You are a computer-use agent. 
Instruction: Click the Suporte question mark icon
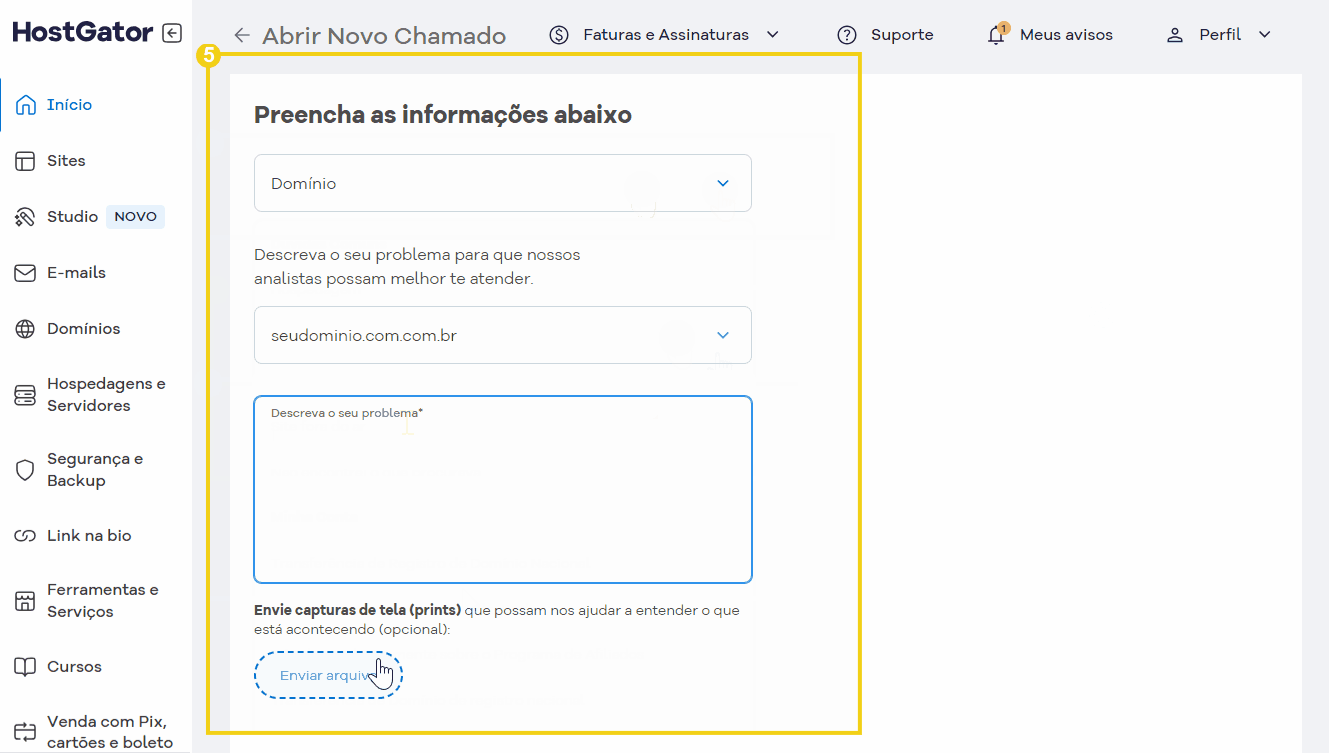pyautogui.click(x=847, y=35)
